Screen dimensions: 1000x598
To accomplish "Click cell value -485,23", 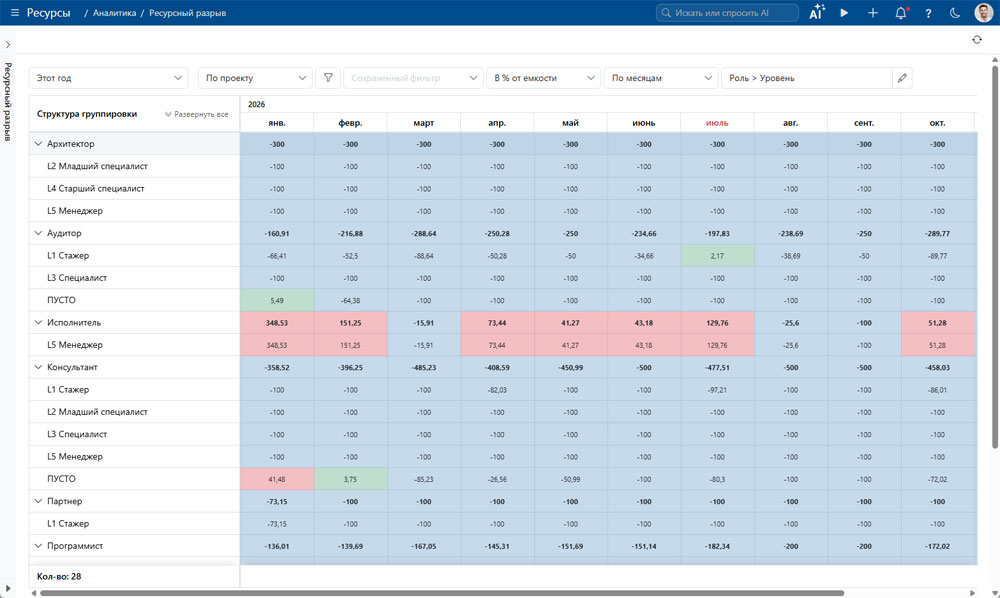I will (x=423, y=367).
